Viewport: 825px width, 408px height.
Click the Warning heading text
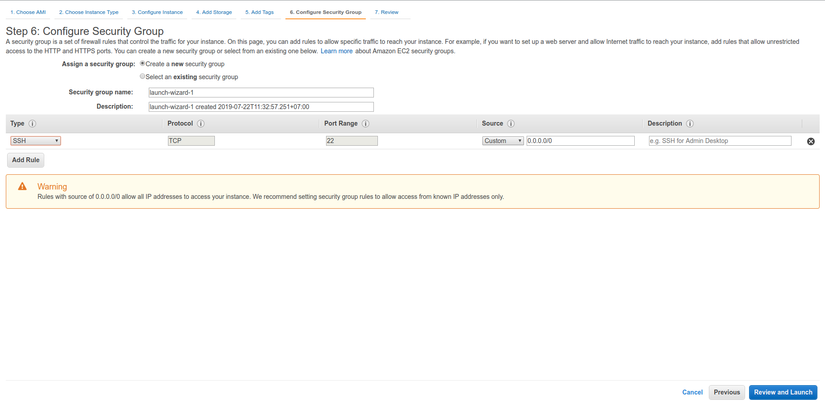click(x=52, y=186)
